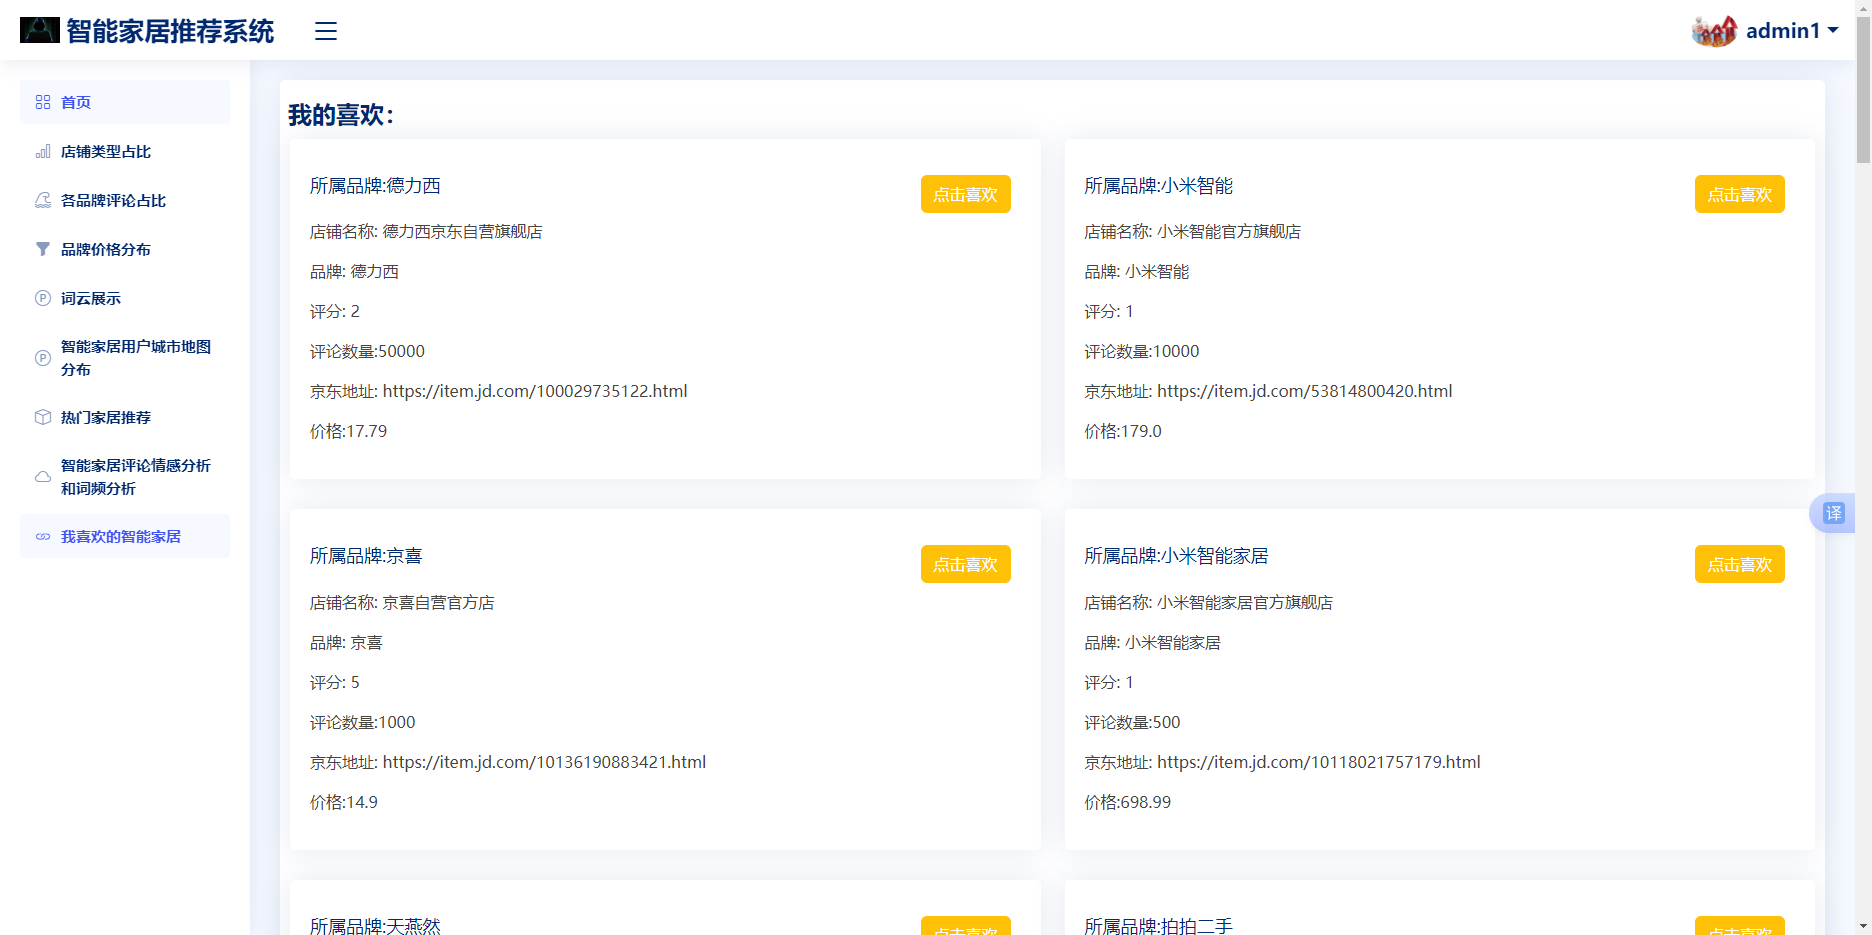Click 店铺名称: 德力西京东自营旗舰店
The width and height of the screenshot is (1872, 935).
coord(426,232)
